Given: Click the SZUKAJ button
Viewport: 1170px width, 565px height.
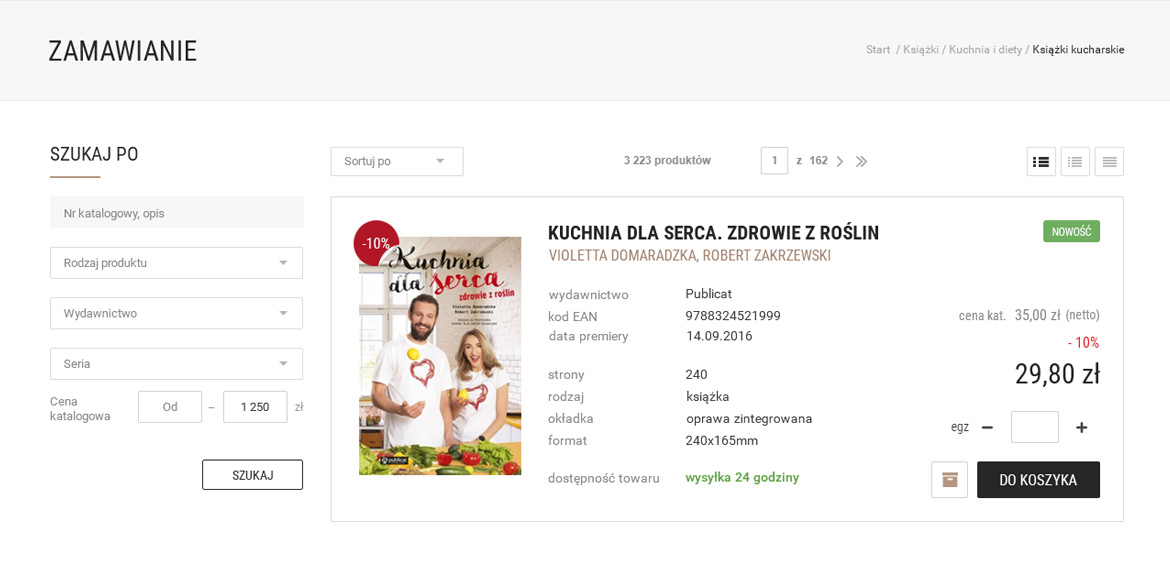Looking at the screenshot, I should coord(252,475).
